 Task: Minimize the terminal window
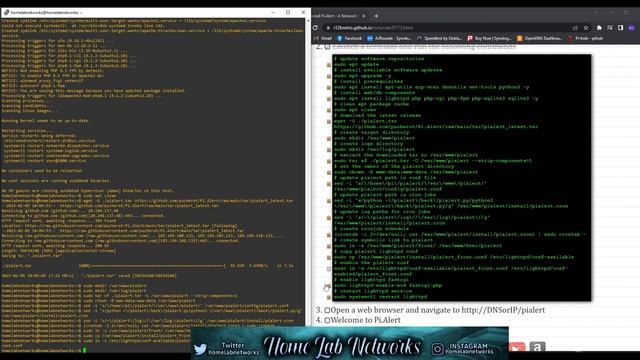[273, 13]
